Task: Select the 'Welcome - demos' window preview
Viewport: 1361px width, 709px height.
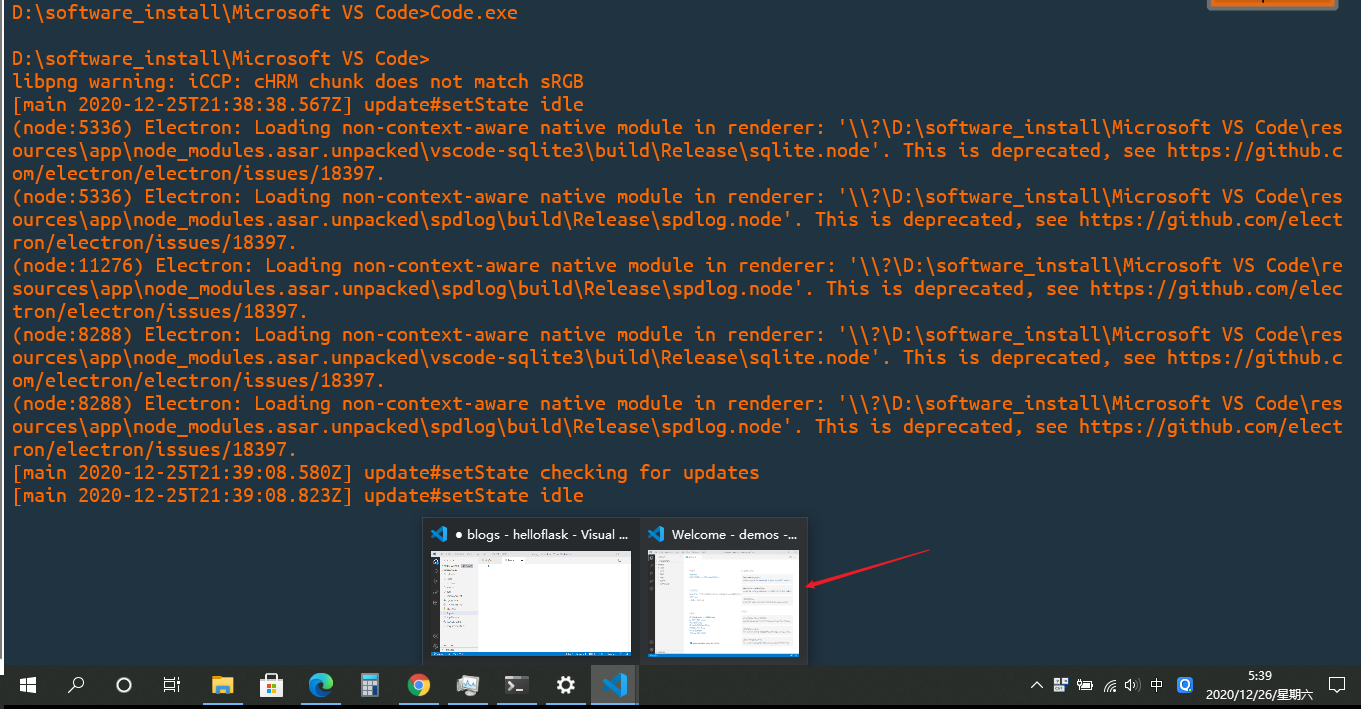Action: 724,591
